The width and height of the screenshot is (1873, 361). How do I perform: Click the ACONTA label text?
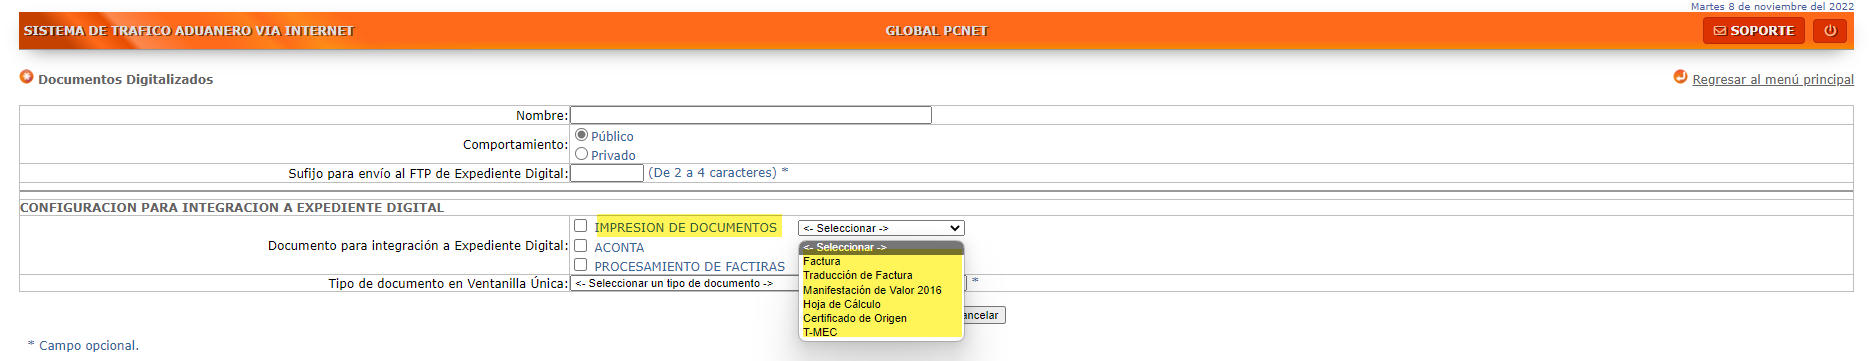(619, 247)
